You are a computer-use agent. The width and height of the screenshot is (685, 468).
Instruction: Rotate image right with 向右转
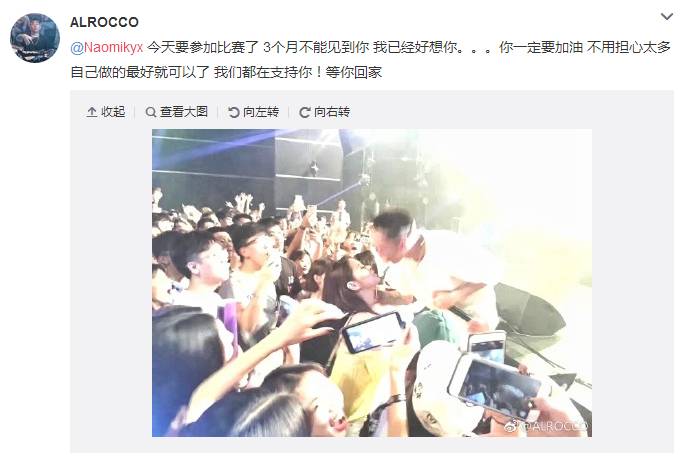click(x=332, y=112)
